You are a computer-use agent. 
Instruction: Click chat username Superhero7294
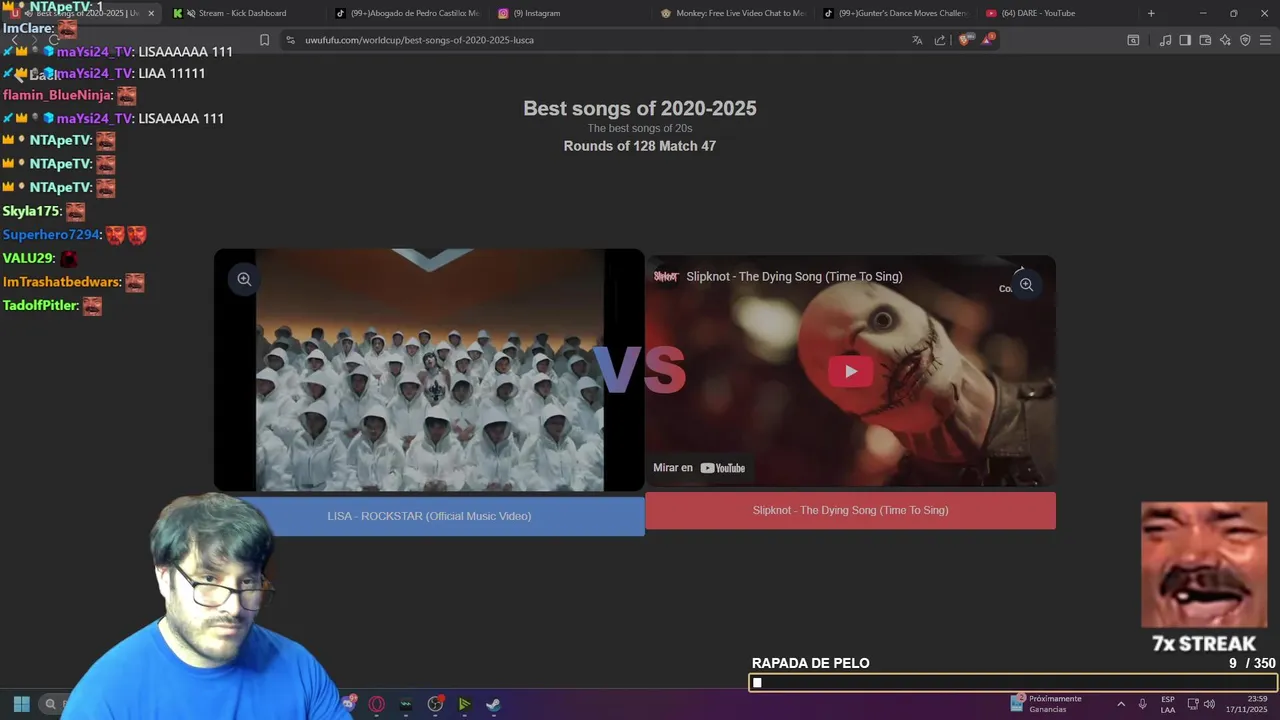point(52,235)
